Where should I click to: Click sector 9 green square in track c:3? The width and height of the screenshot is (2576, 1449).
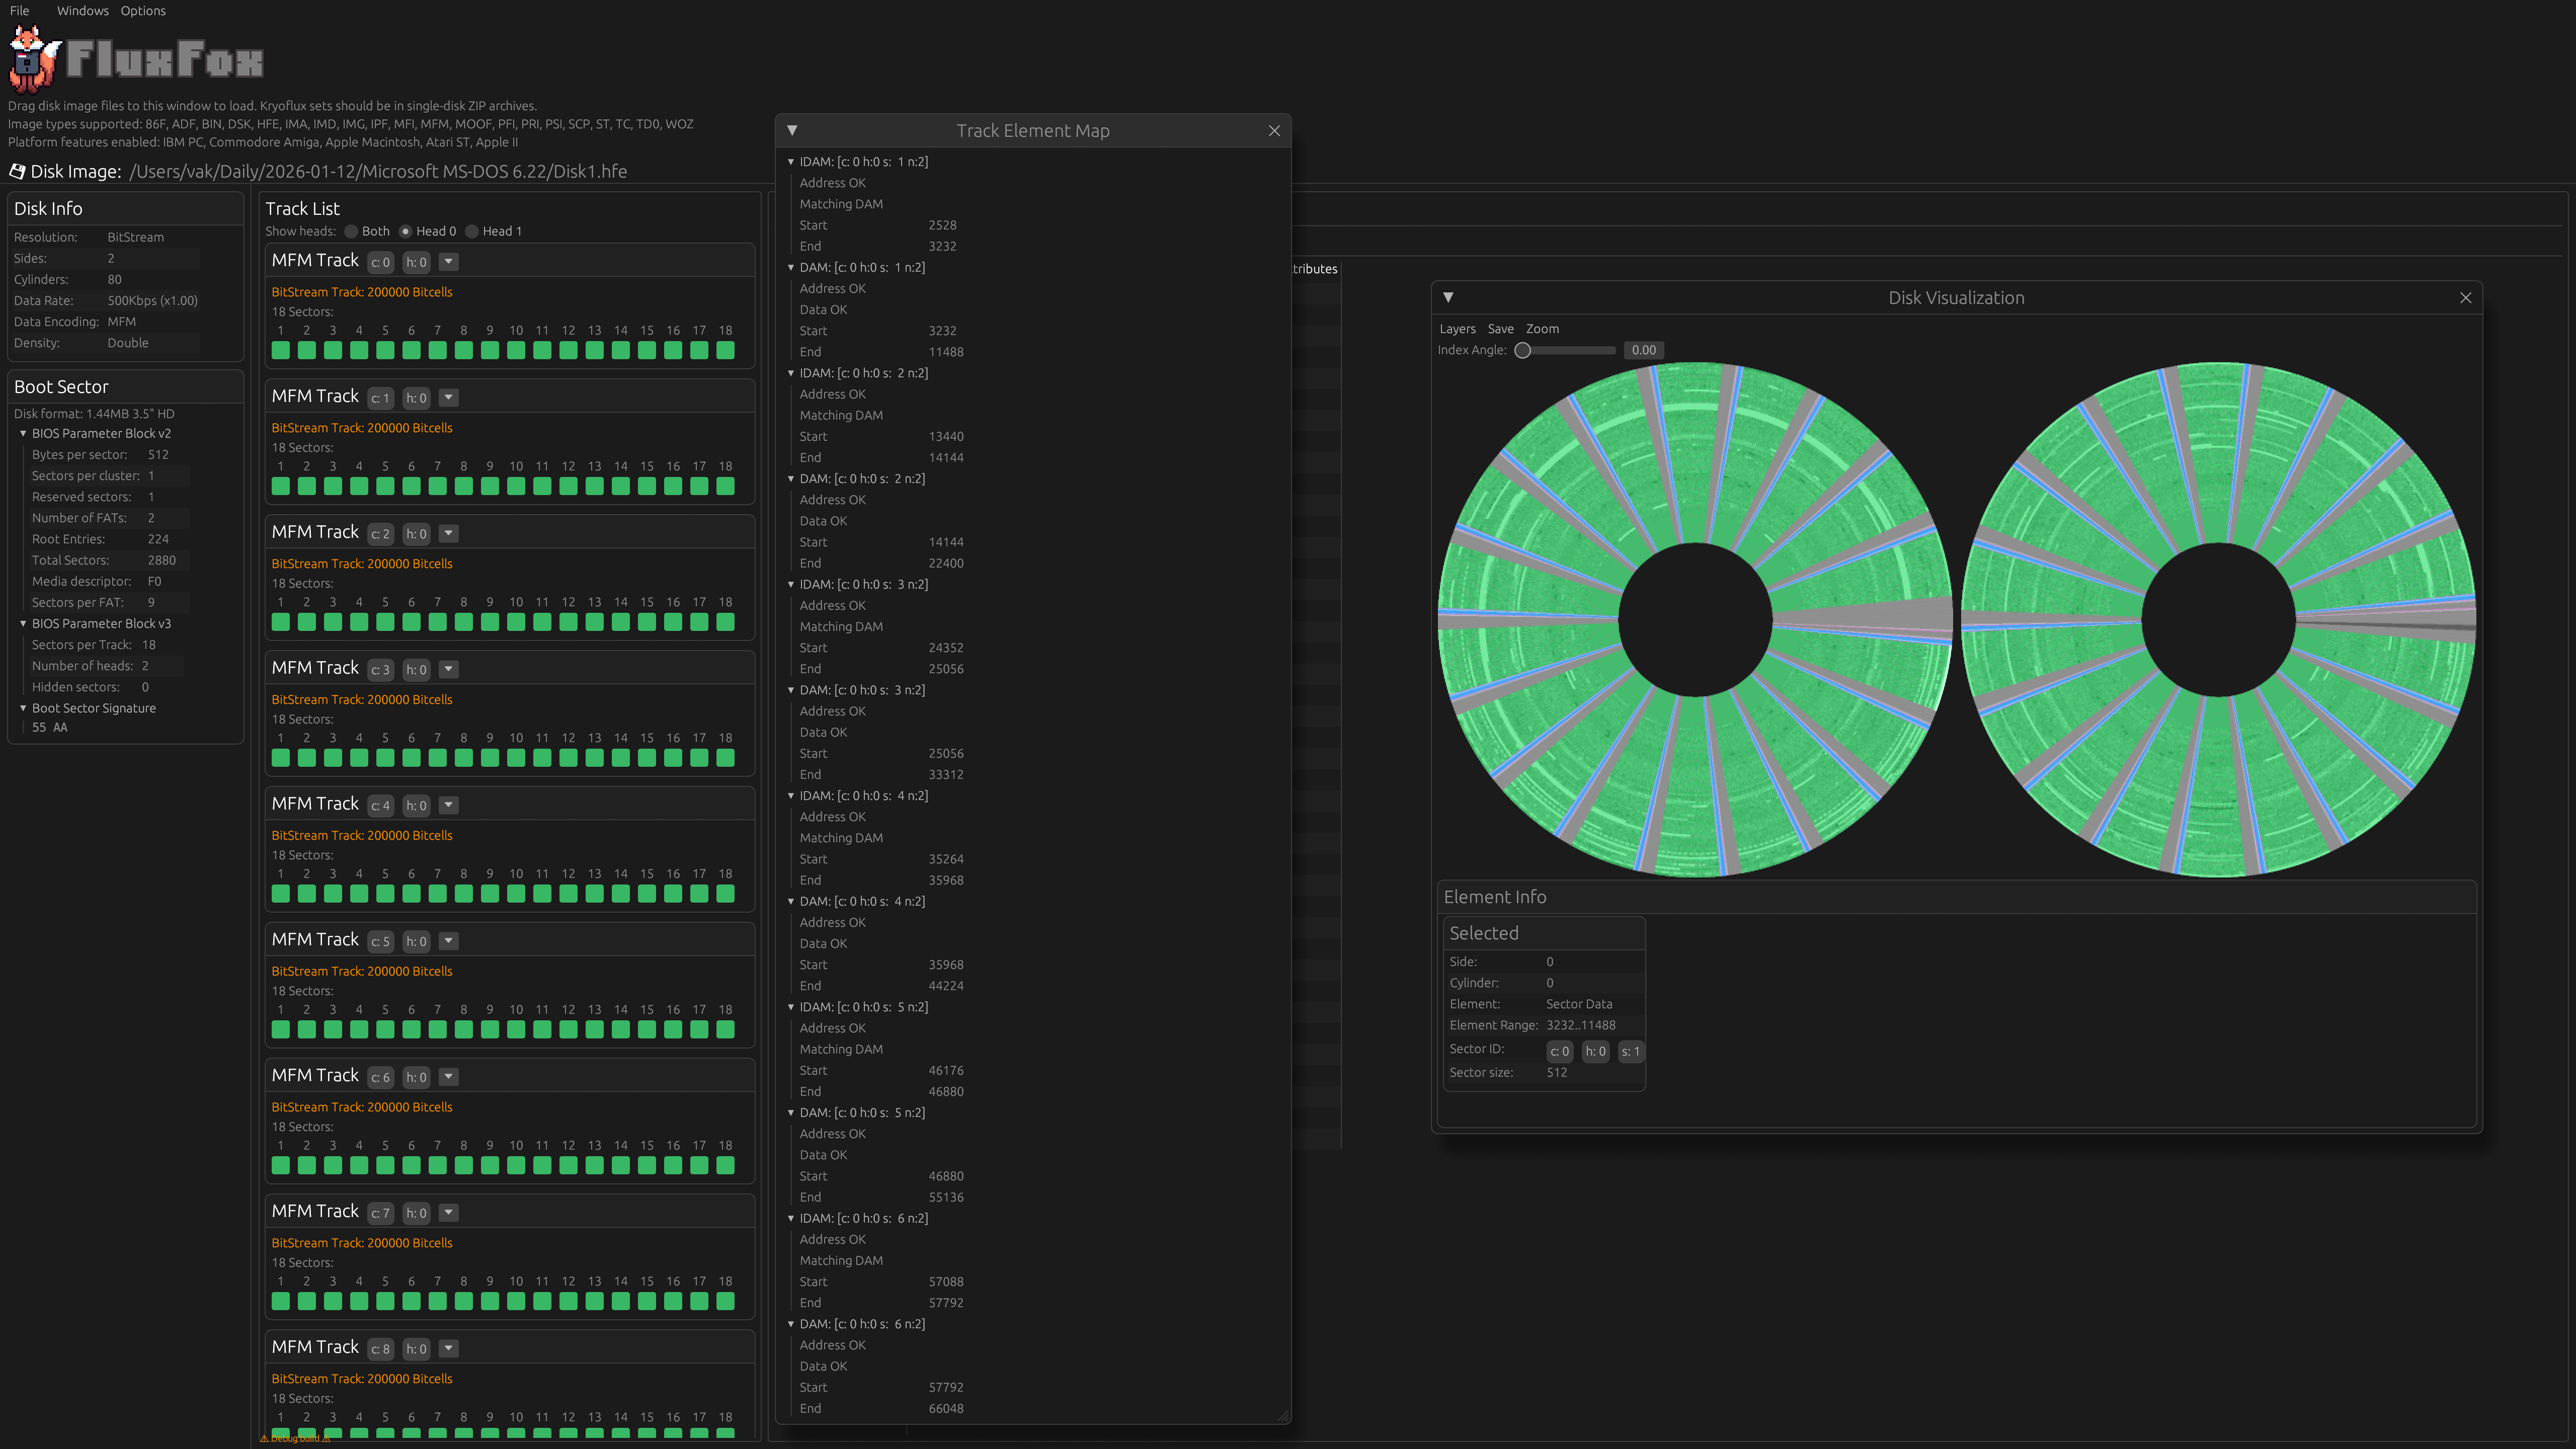click(490, 758)
